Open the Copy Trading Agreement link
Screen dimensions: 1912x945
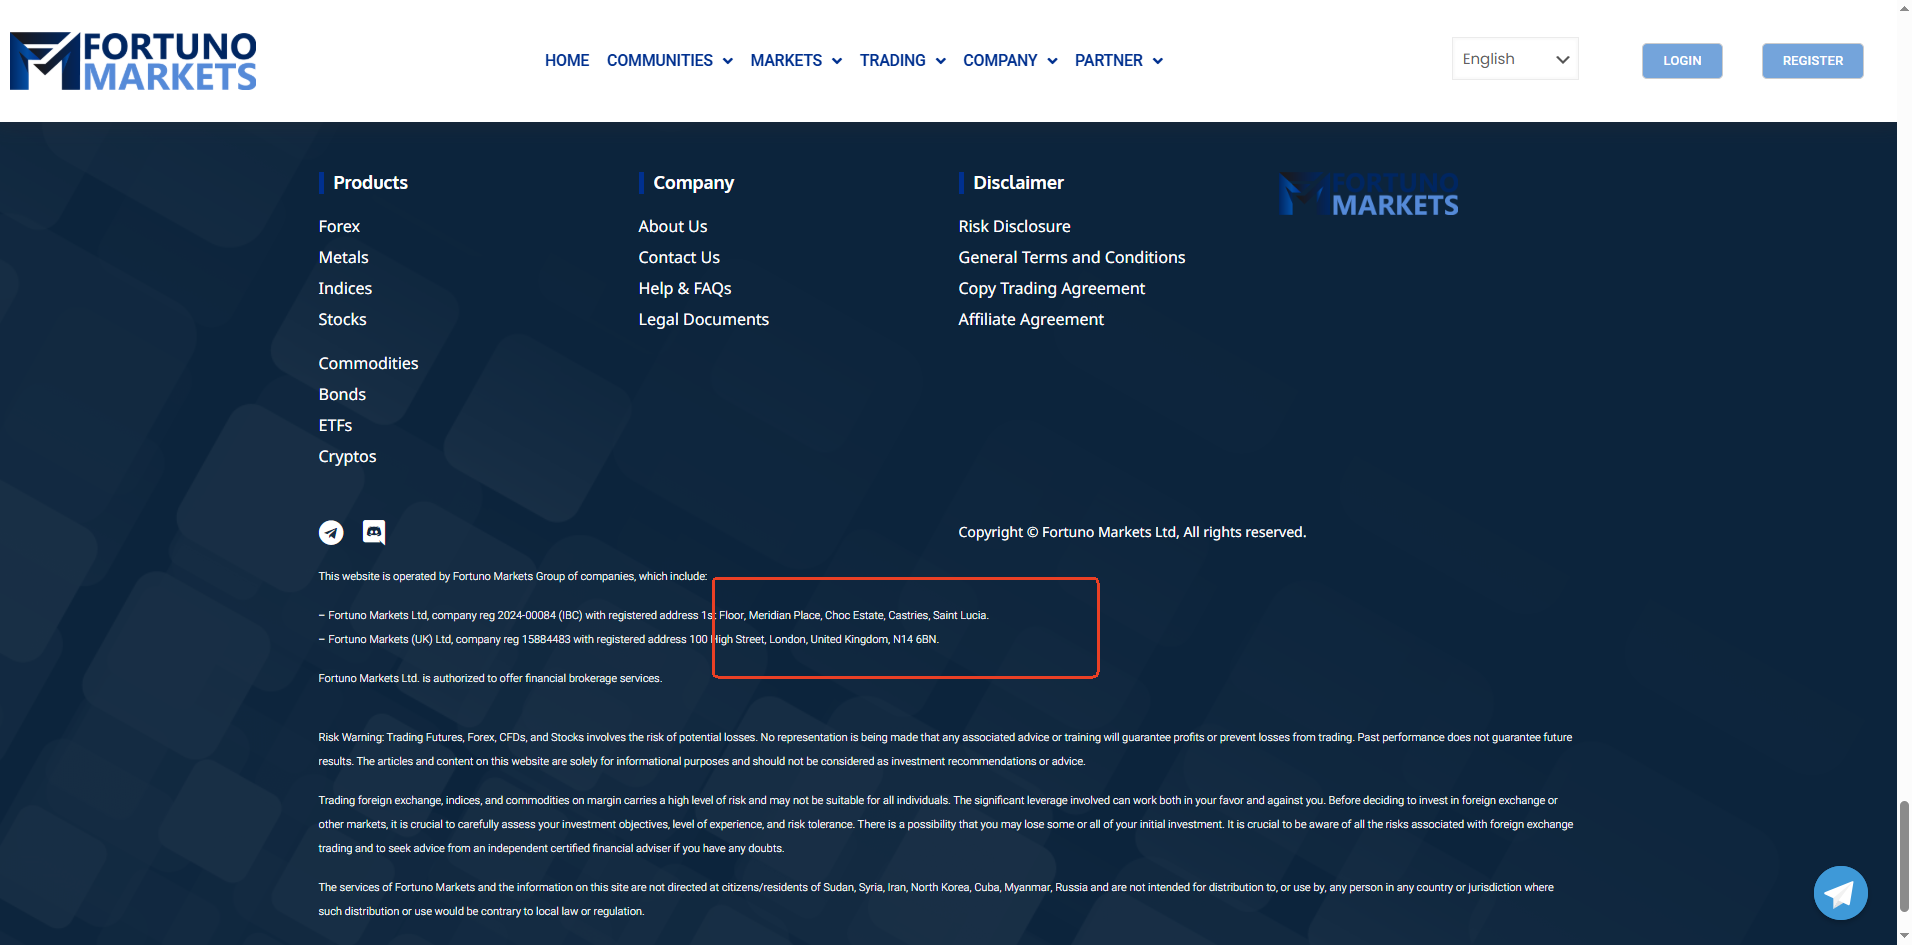(x=1051, y=289)
